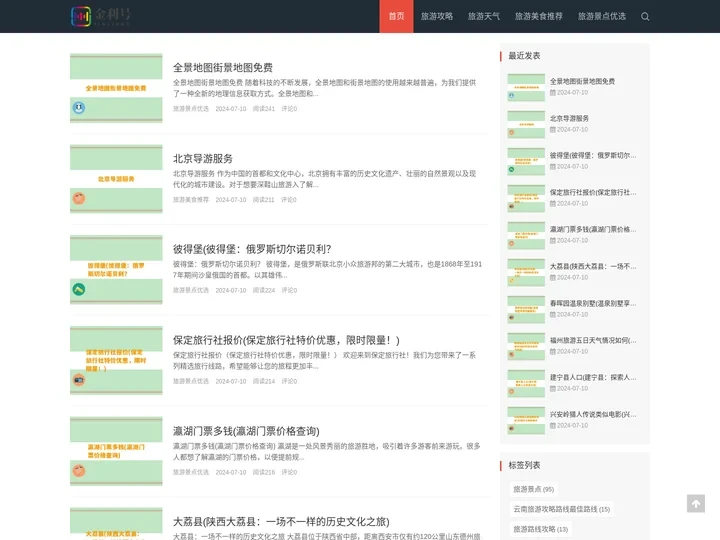Open the sidebar recent post 彼得堡(彼得堡：俄罗斯切尔...
This screenshot has width=720, height=540.
593,155
